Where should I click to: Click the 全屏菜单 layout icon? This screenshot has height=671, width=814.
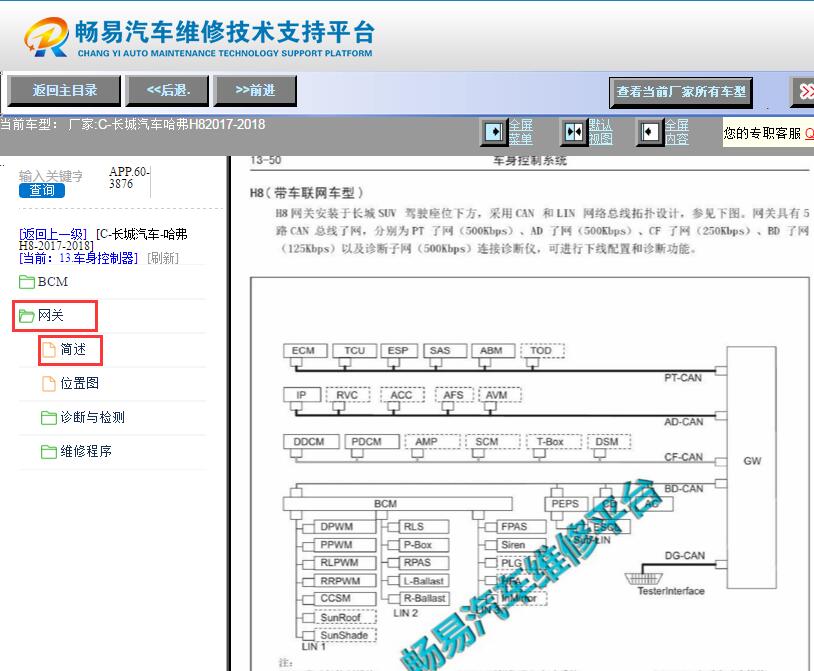(x=494, y=132)
